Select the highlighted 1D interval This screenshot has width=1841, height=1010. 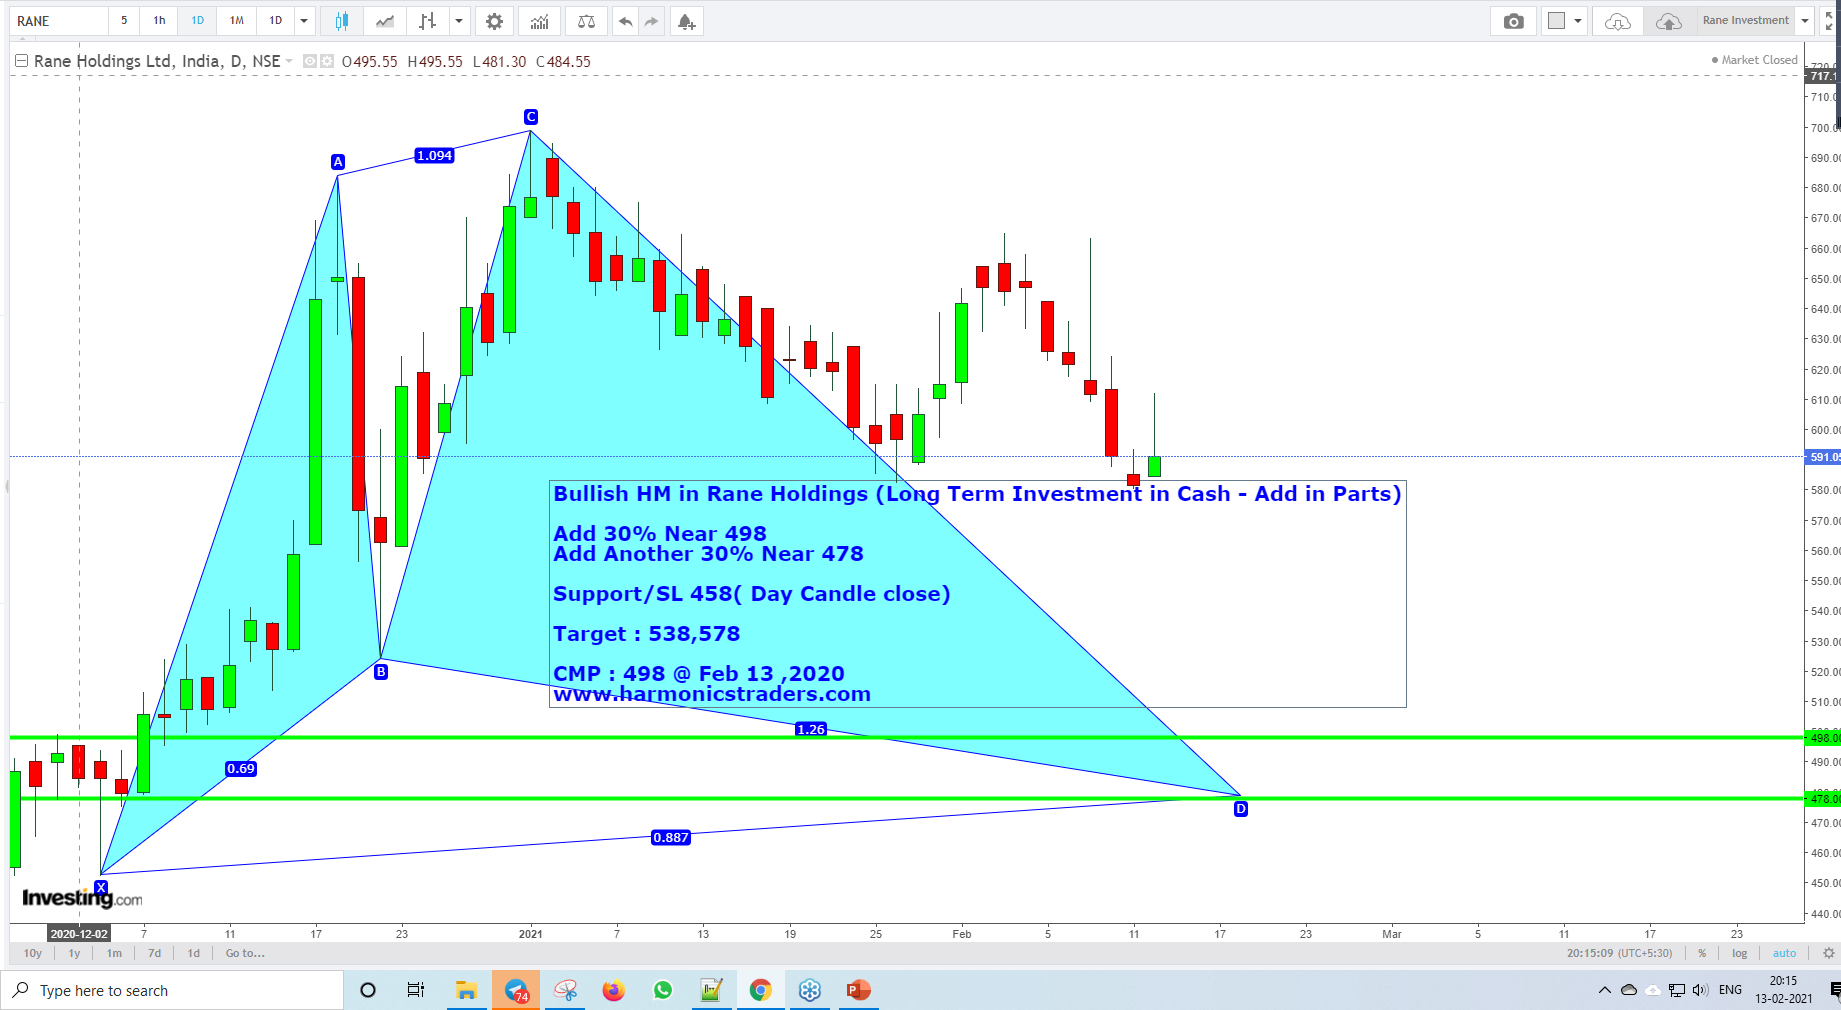click(x=197, y=21)
